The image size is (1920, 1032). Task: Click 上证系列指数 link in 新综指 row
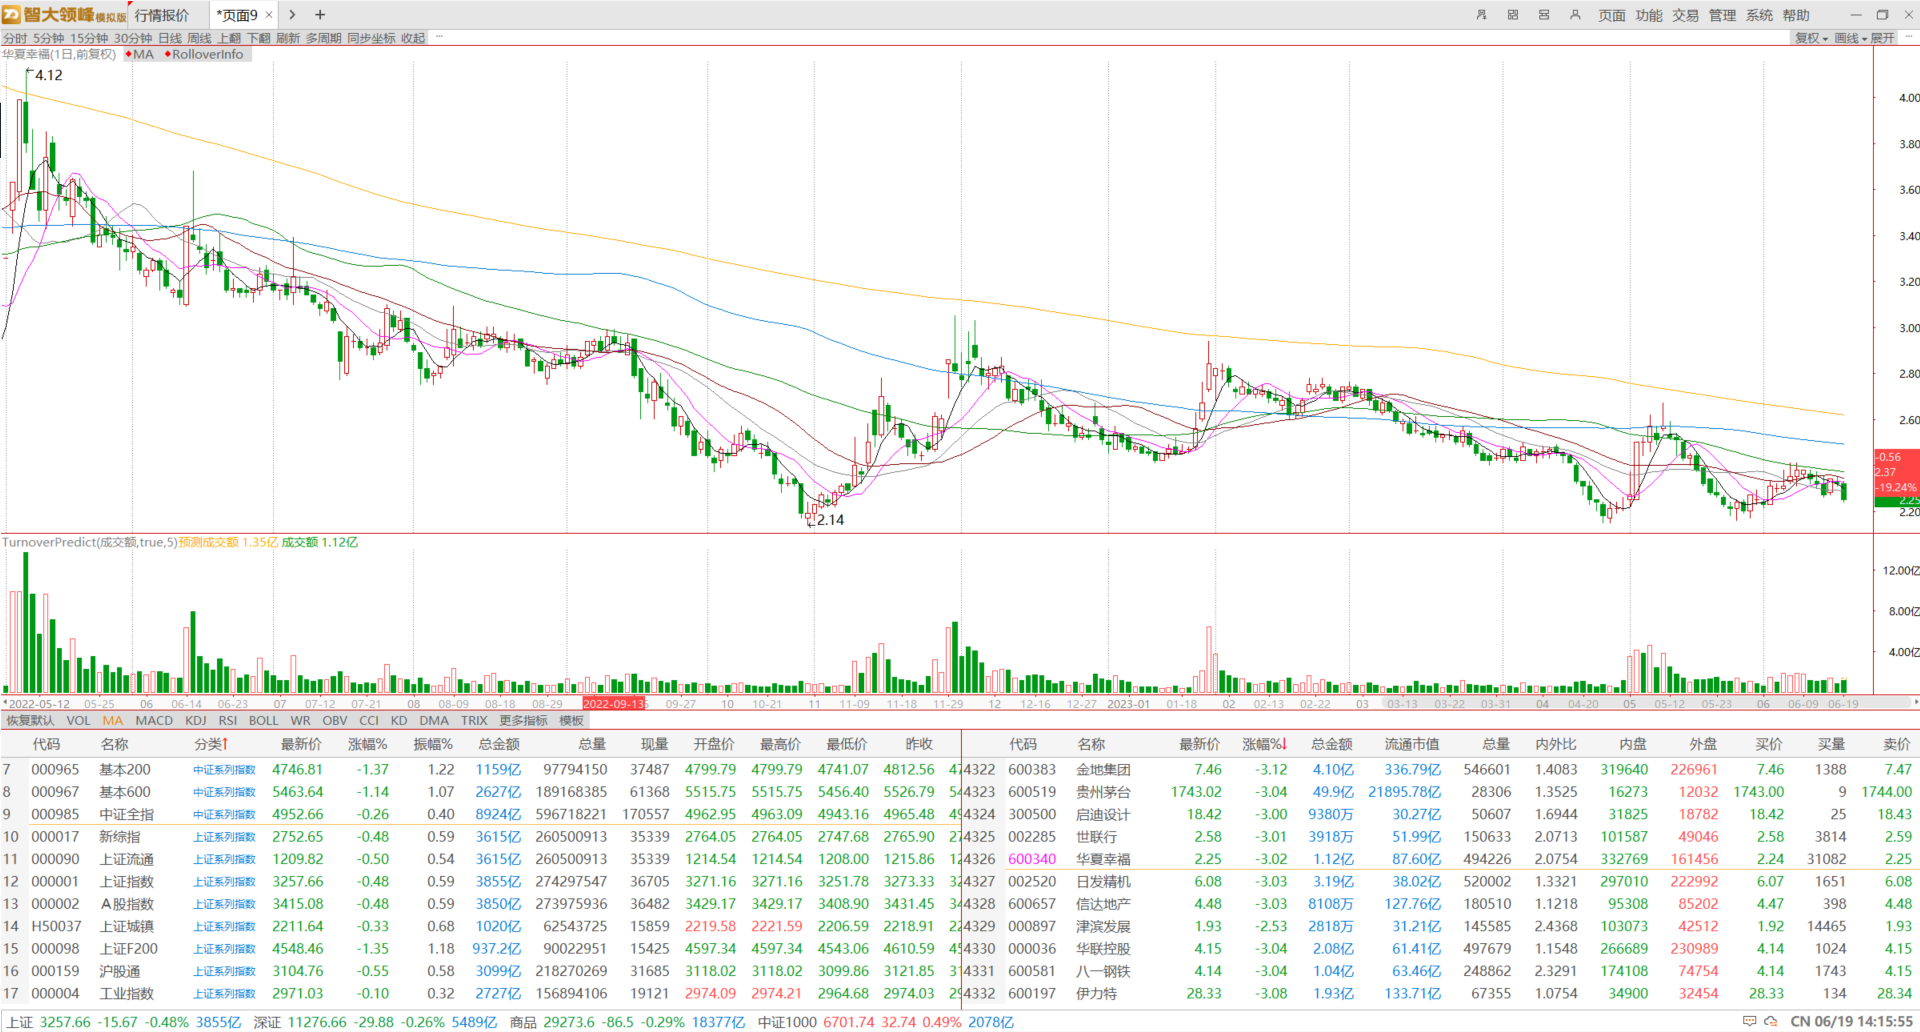[225, 837]
